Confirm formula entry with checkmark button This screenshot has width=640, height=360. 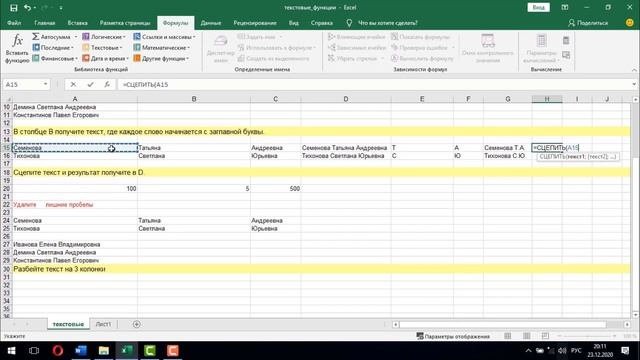90,84
